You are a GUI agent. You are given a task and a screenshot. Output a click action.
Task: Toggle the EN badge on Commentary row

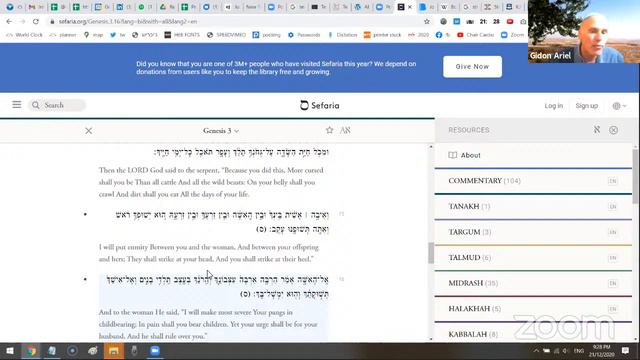coord(612,181)
